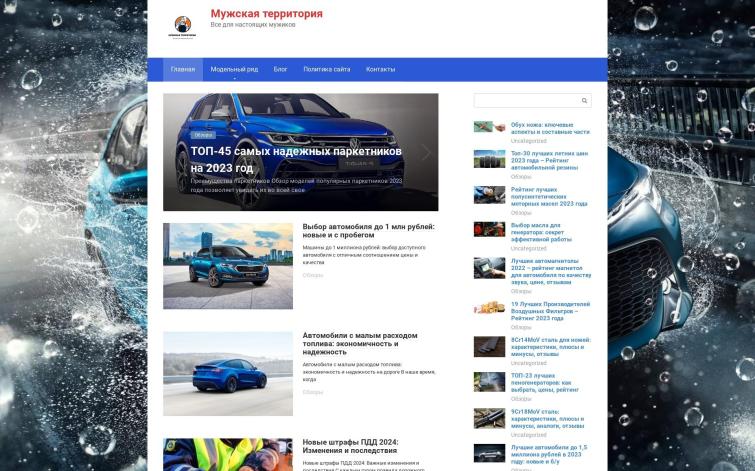Click the blue Tesla article thumbnail

coord(228,373)
